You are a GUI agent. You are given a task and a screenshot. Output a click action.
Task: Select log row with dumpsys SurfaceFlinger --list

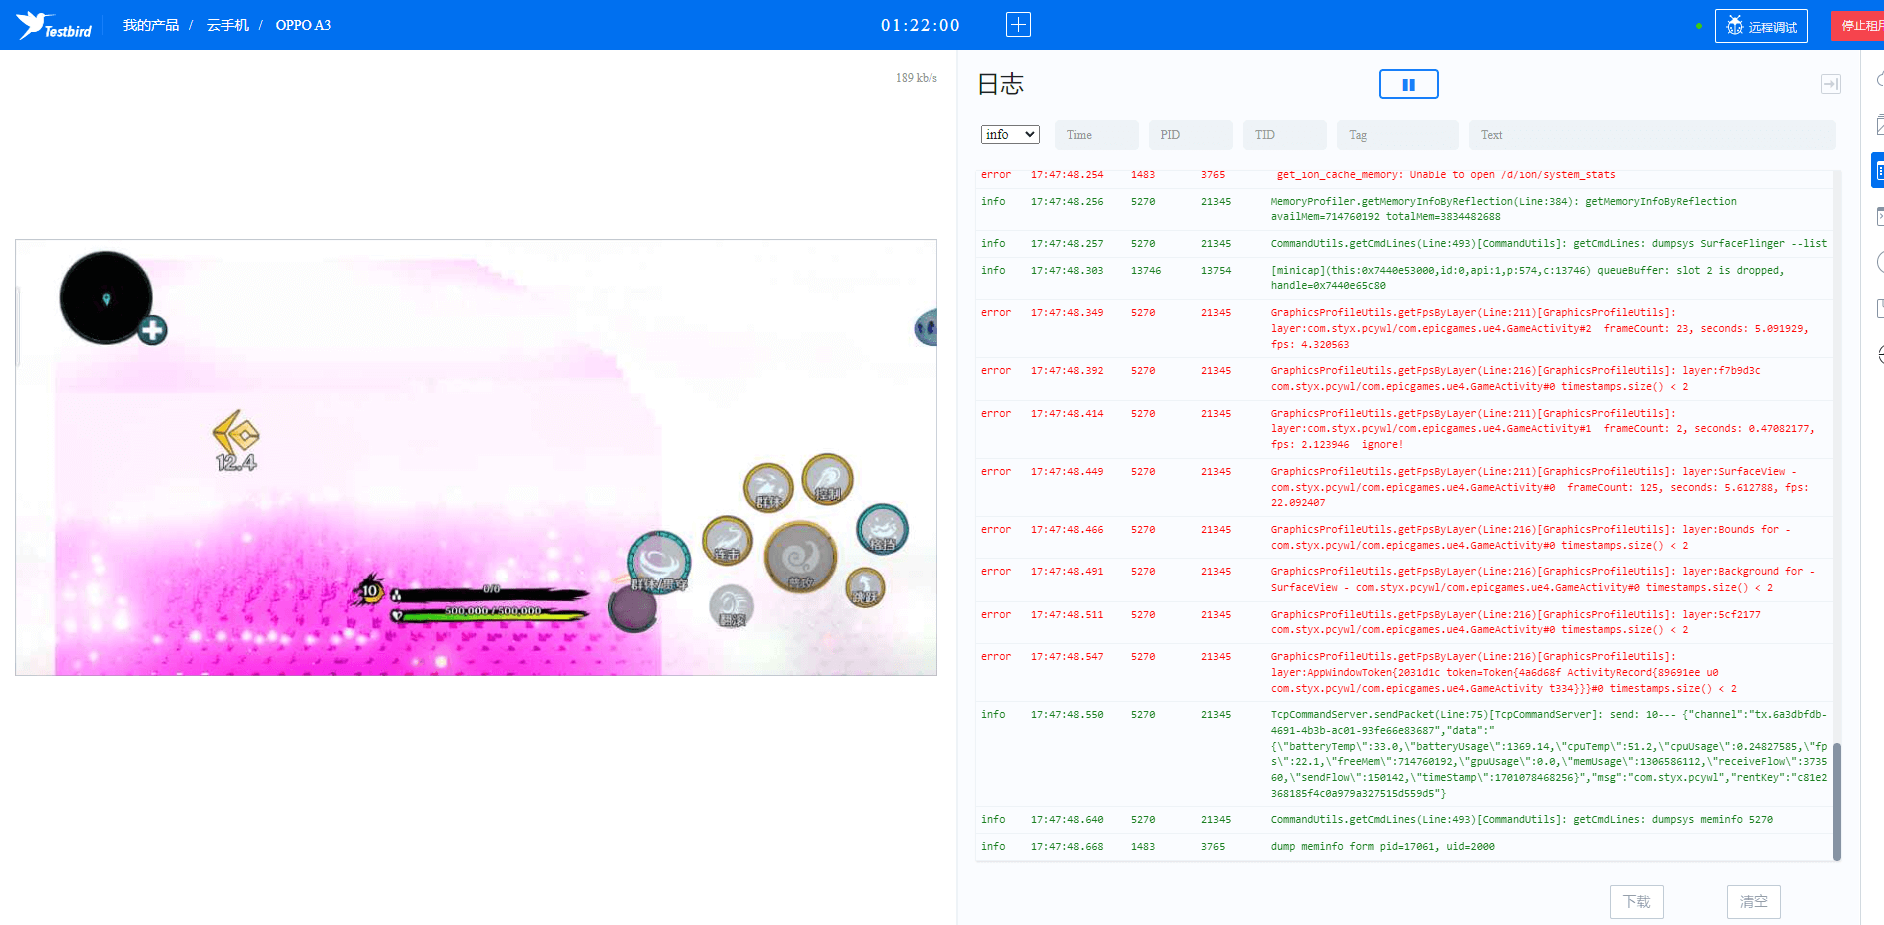[x=1405, y=244]
